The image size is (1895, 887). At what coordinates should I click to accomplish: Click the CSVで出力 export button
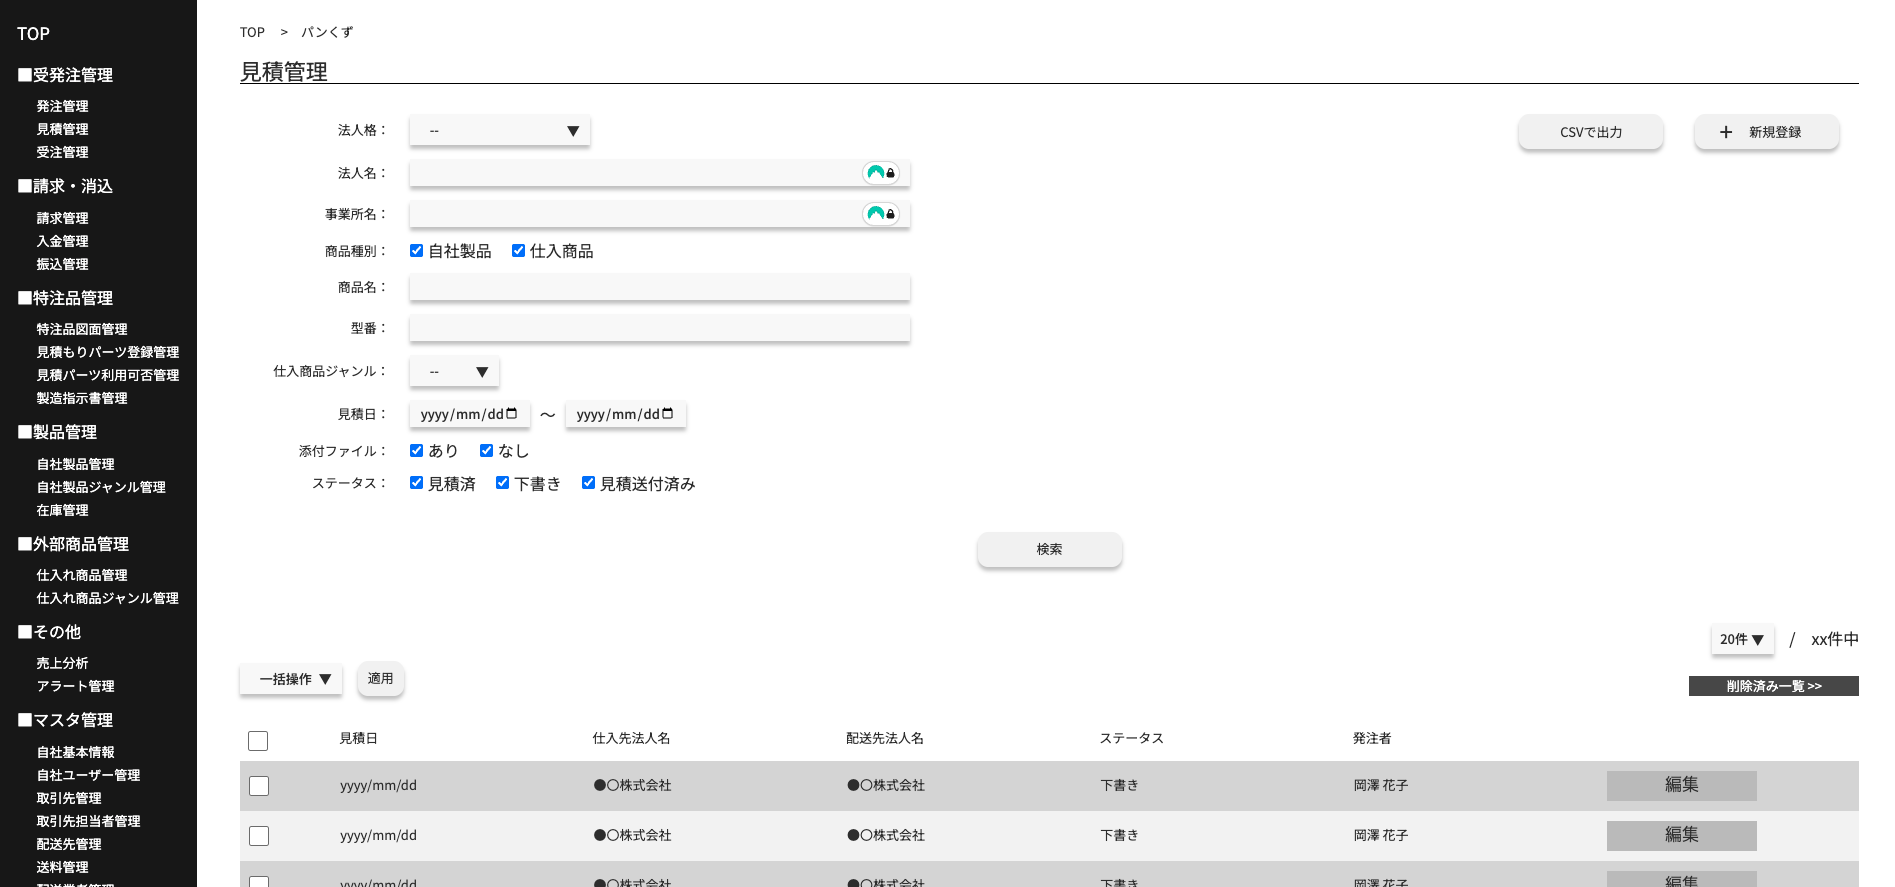(x=1590, y=132)
